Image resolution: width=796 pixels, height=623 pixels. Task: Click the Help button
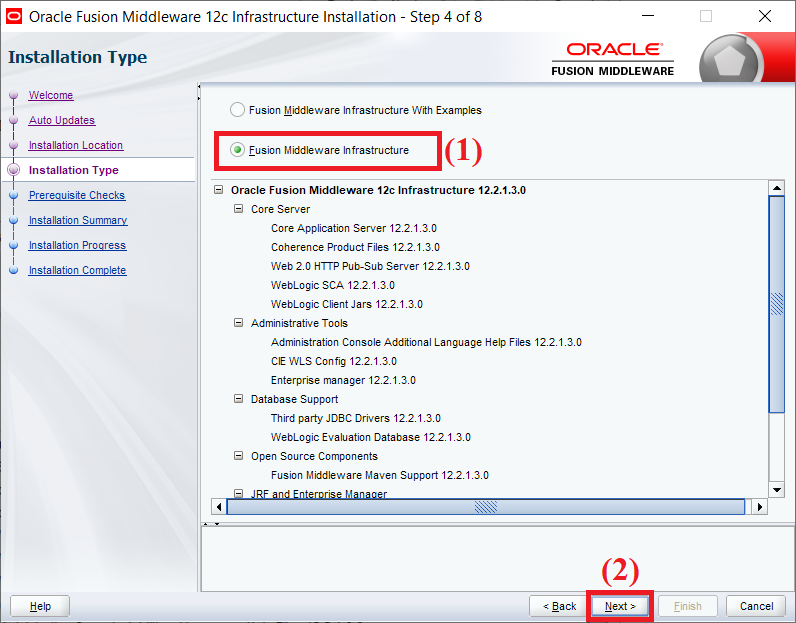coord(40,606)
